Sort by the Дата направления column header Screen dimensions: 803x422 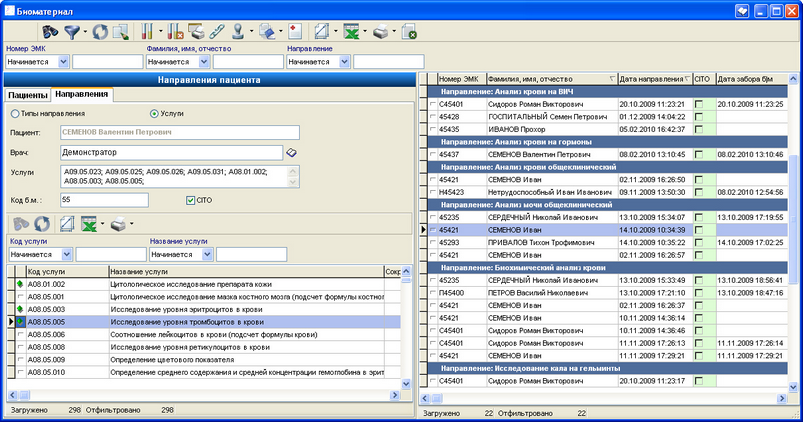coord(655,79)
